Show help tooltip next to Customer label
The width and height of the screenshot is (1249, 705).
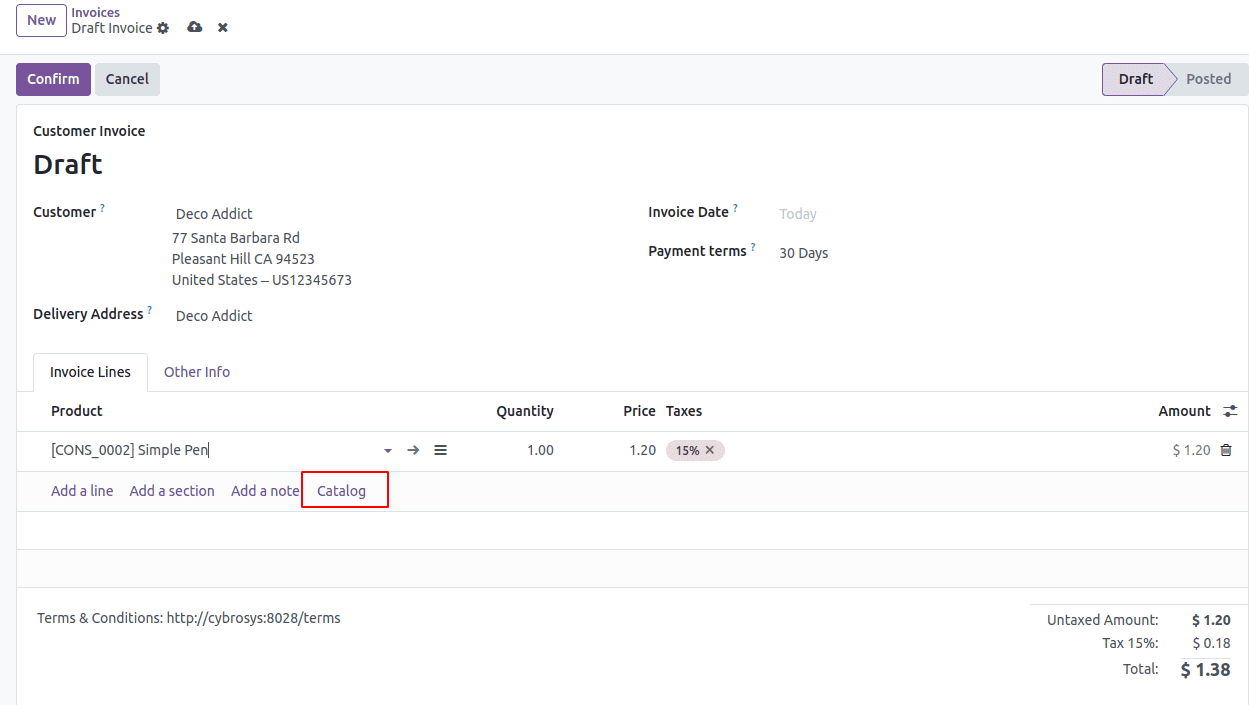tap(102, 208)
